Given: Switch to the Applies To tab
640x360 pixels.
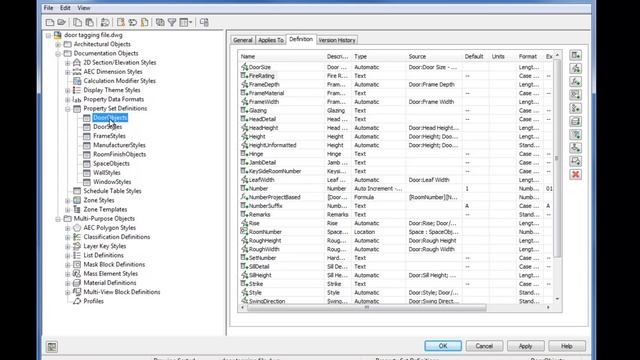Looking at the screenshot, I should [x=271, y=40].
